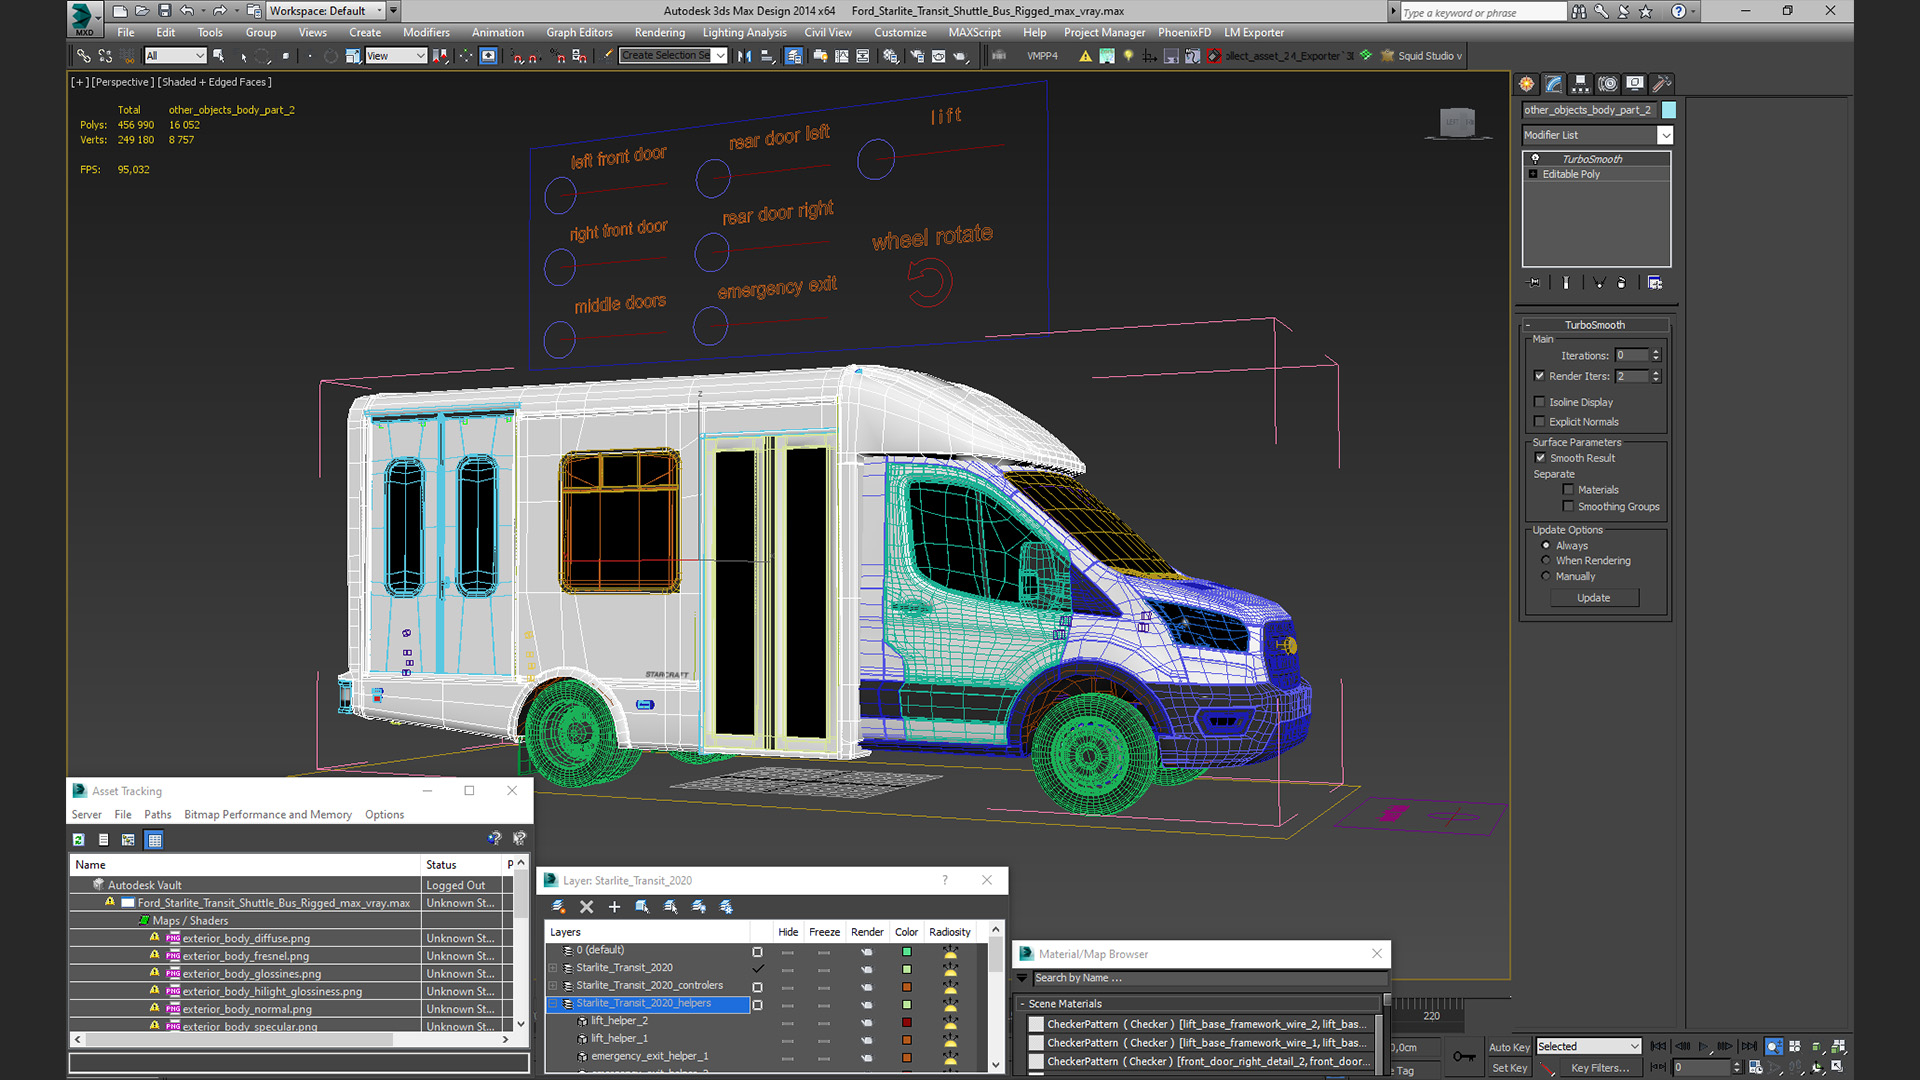
Task: Expand the Starlite_Transit_2020 layer
Action: pyautogui.click(x=553, y=968)
